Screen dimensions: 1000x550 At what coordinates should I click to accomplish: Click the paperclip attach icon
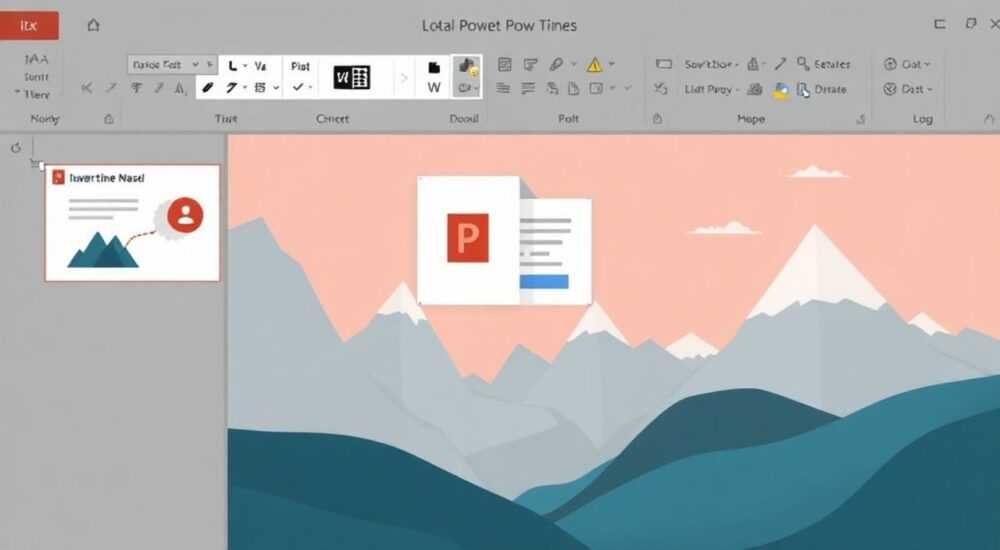click(556, 64)
